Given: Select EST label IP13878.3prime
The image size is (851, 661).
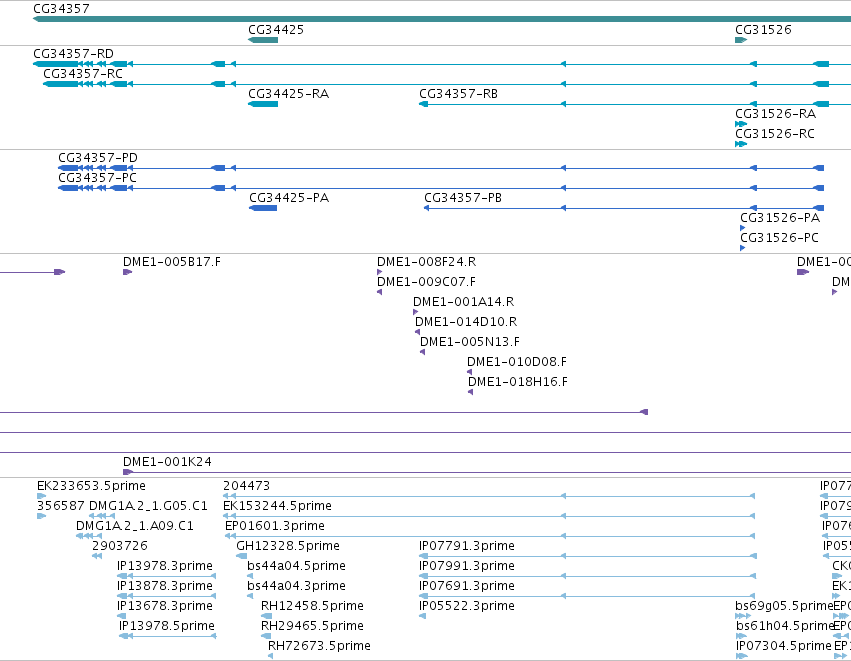Looking at the screenshot, I should [164, 587].
